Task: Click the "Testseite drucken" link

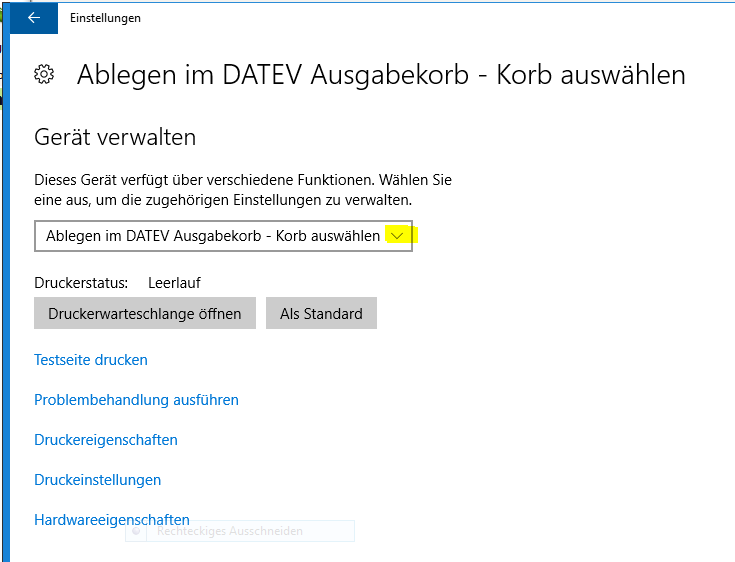Action: 91,360
